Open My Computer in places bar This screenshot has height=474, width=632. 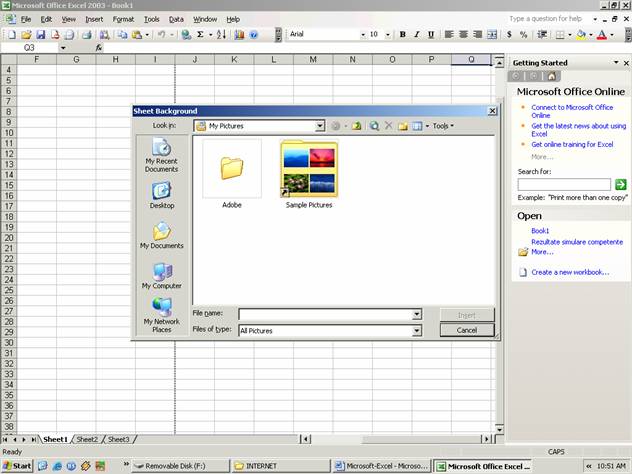pos(162,276)
